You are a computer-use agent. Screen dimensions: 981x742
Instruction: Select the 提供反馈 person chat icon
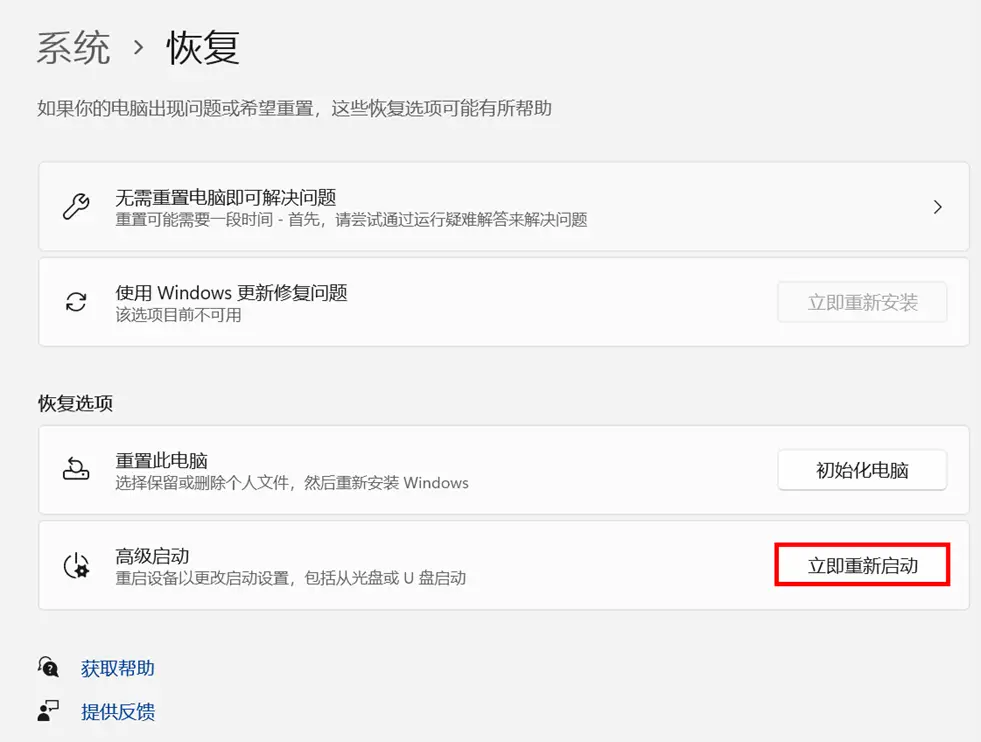tap(47, 711)
